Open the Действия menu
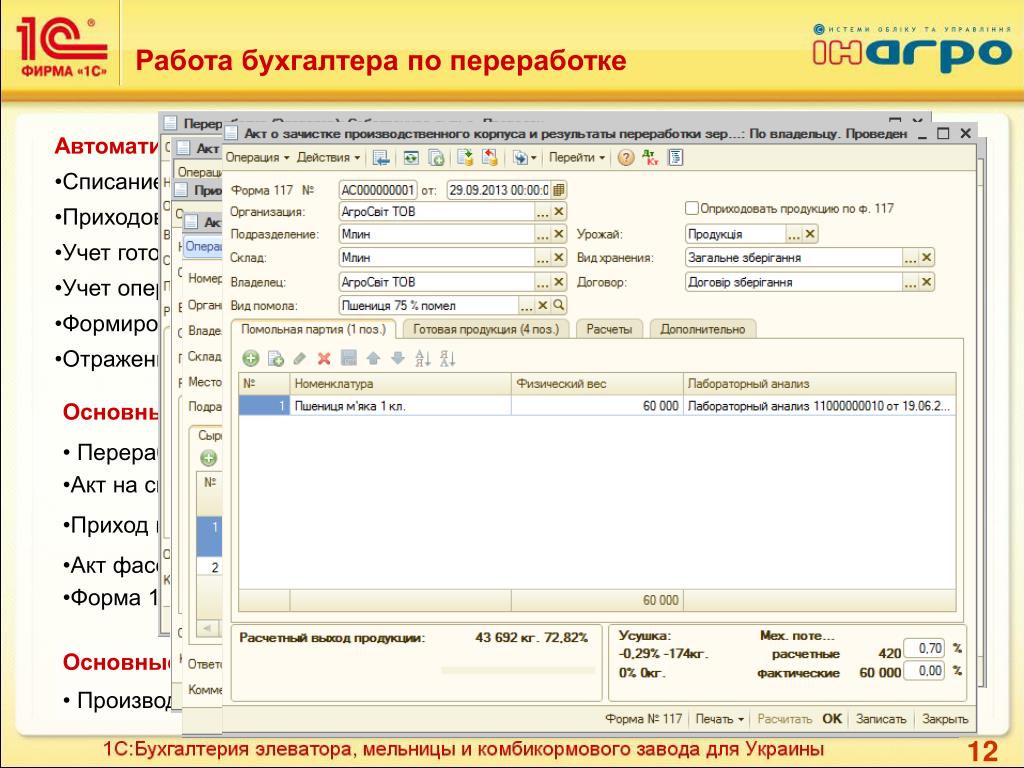The height and width of the screenshot is (768, 1024). (328, 157)
